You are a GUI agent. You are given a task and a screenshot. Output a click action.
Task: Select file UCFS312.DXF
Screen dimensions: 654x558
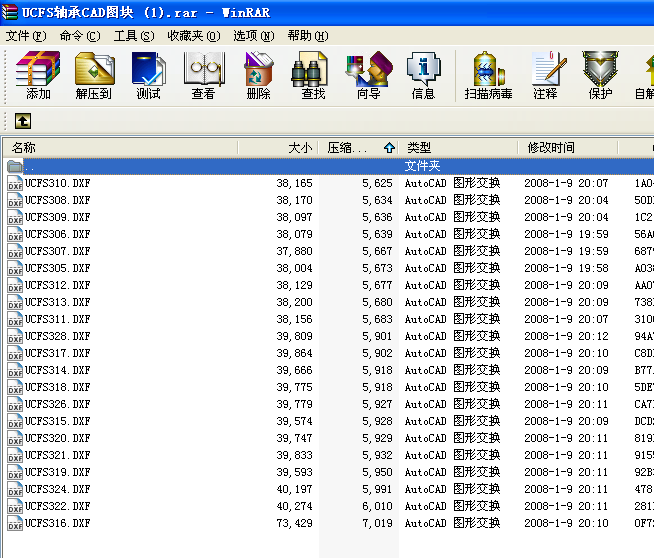[58, 285]
